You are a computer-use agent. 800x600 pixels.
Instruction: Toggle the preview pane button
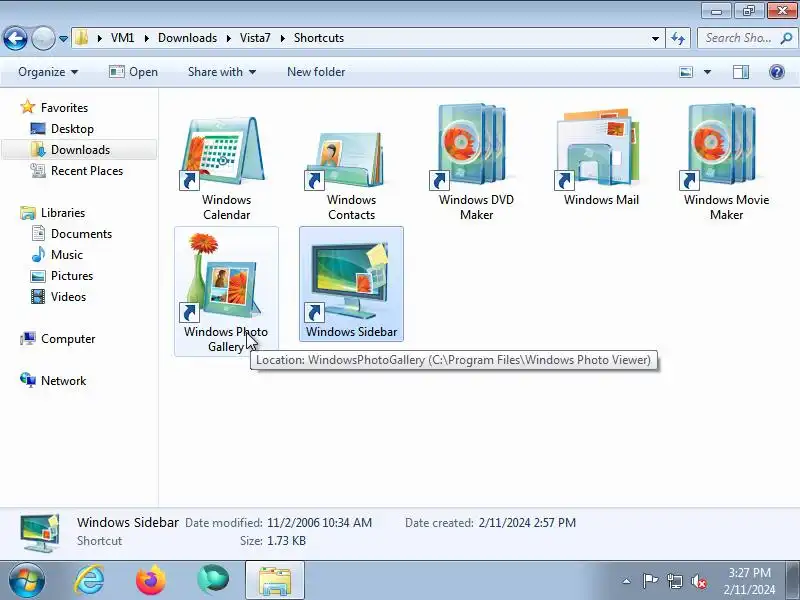[x=741, y=72]
